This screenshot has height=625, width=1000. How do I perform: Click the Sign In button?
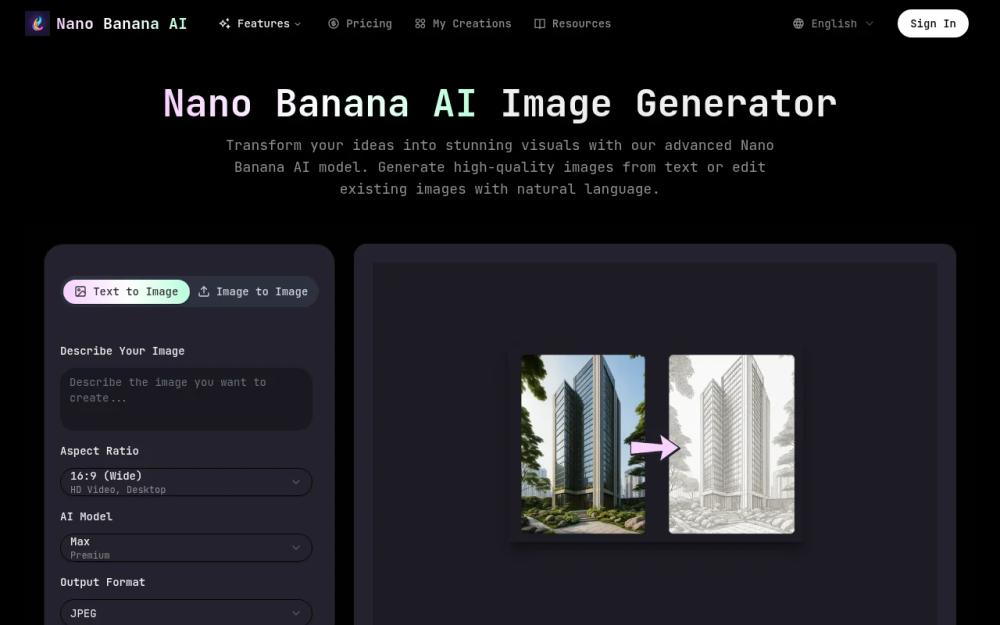click(x=933, y=24)
